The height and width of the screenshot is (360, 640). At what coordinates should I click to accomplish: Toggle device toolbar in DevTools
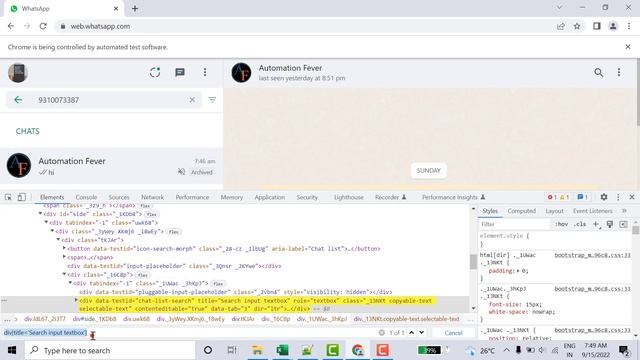22,197
